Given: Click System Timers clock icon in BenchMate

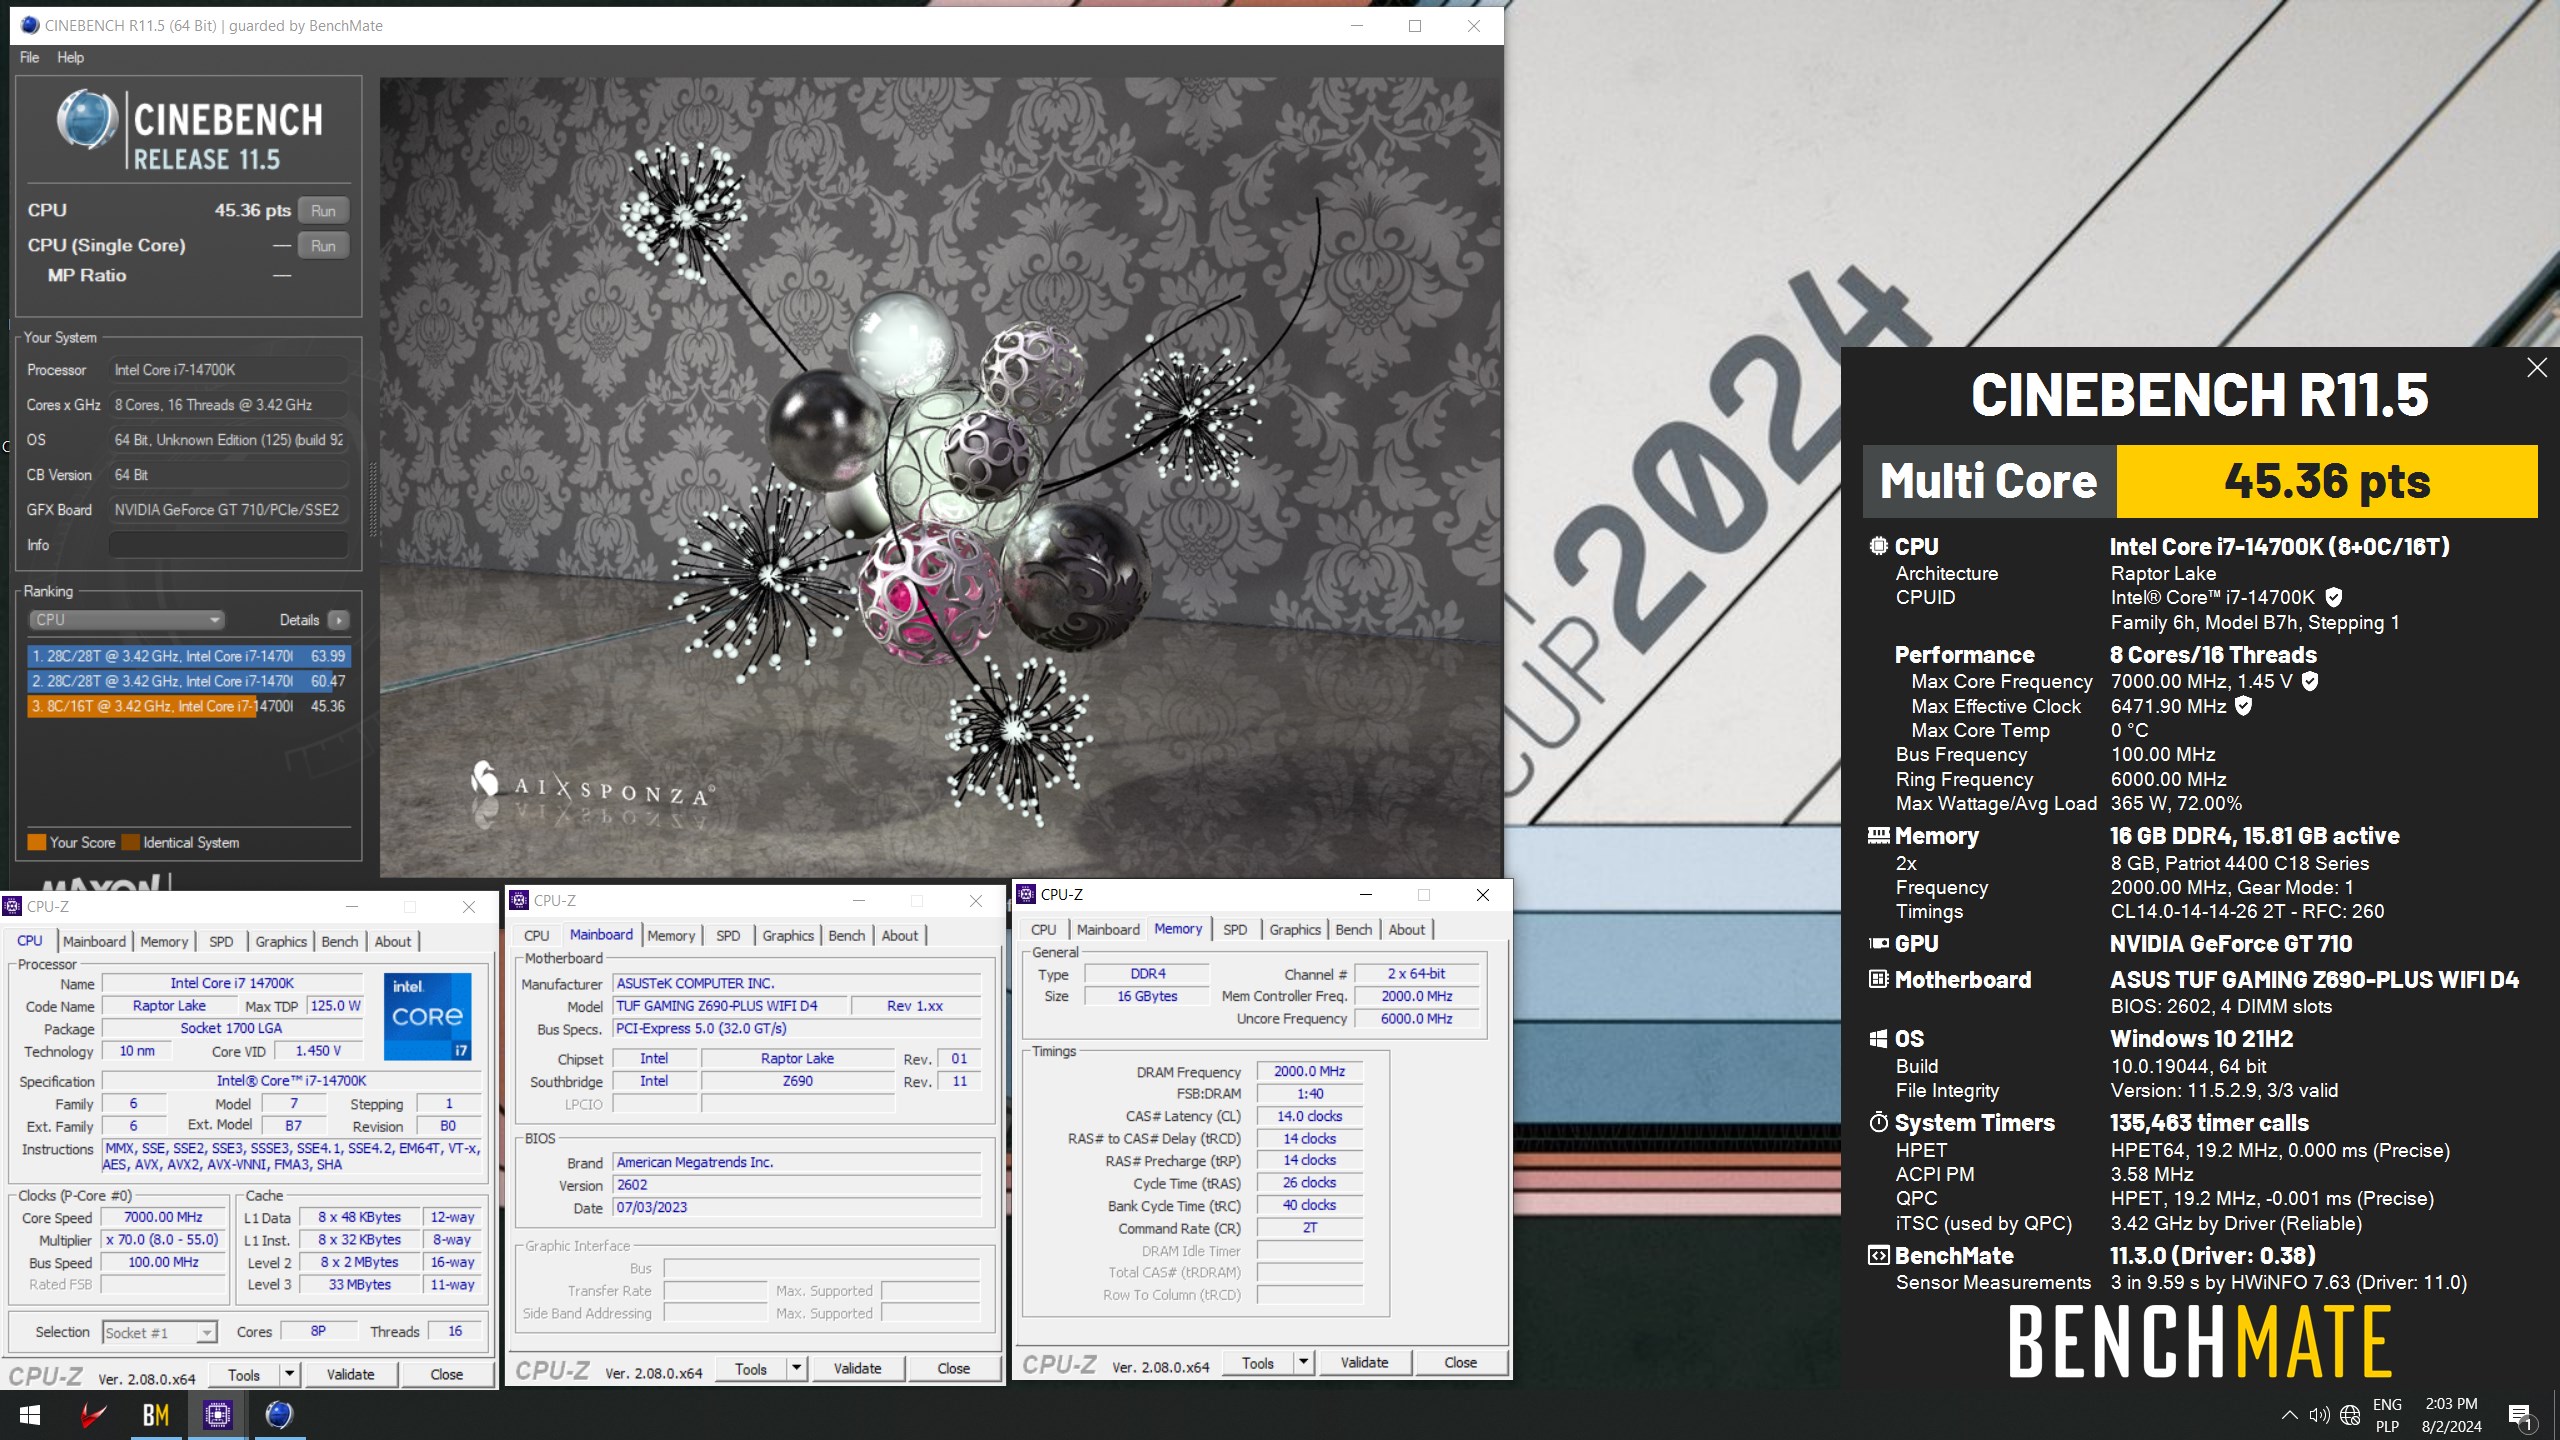Looking at the screenshot, I should click(1878, 1122).
